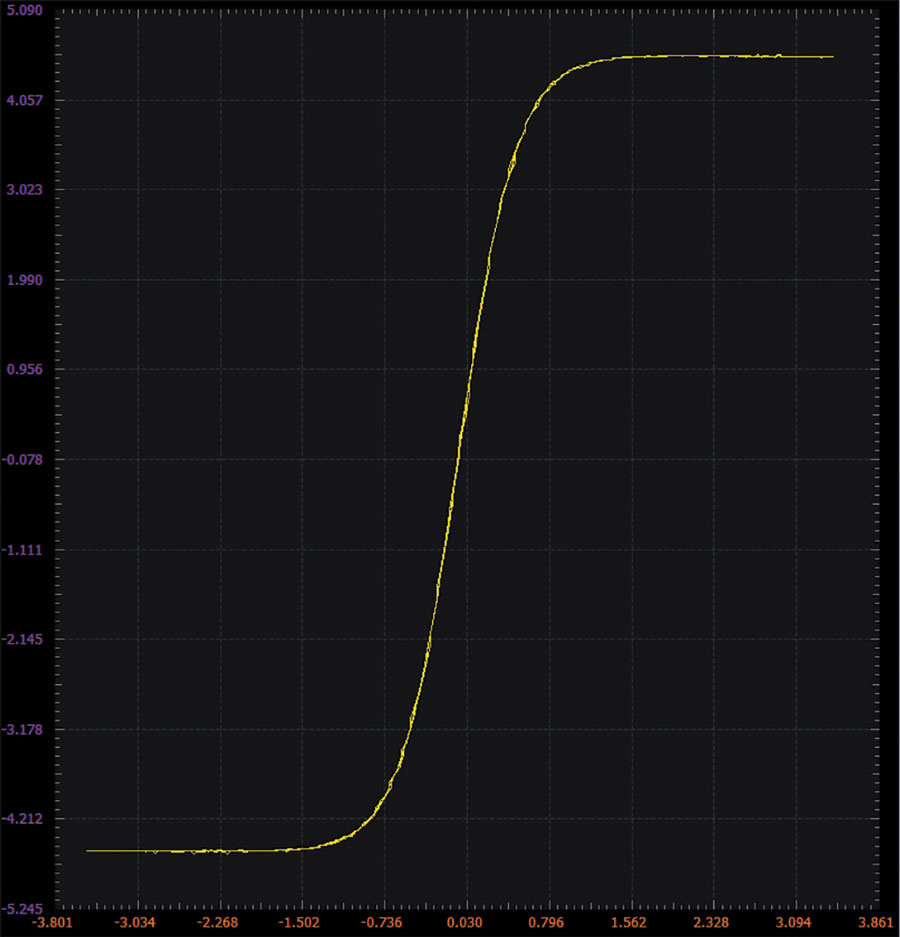The image size is (900, 937).
Task: Select the 0.796 horizontal axis label
Action: click(x=547, y=923)
